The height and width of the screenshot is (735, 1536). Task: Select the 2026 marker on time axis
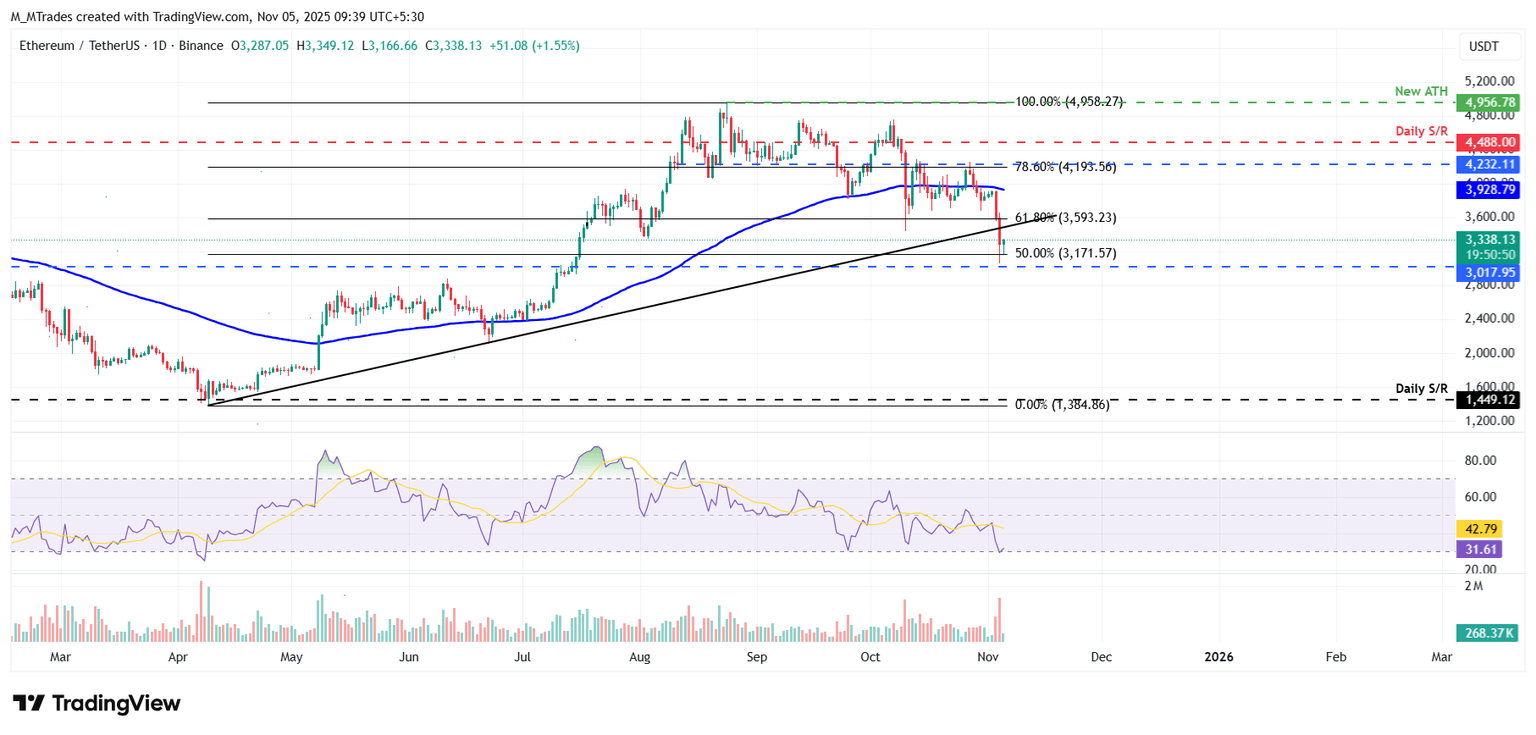[1219, 657]
